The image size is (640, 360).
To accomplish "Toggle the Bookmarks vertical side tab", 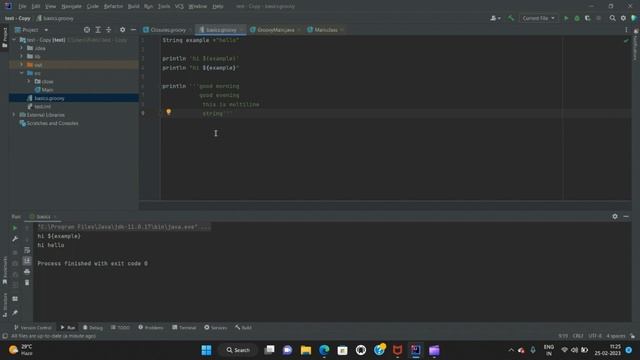I will [x=4, y=270].
